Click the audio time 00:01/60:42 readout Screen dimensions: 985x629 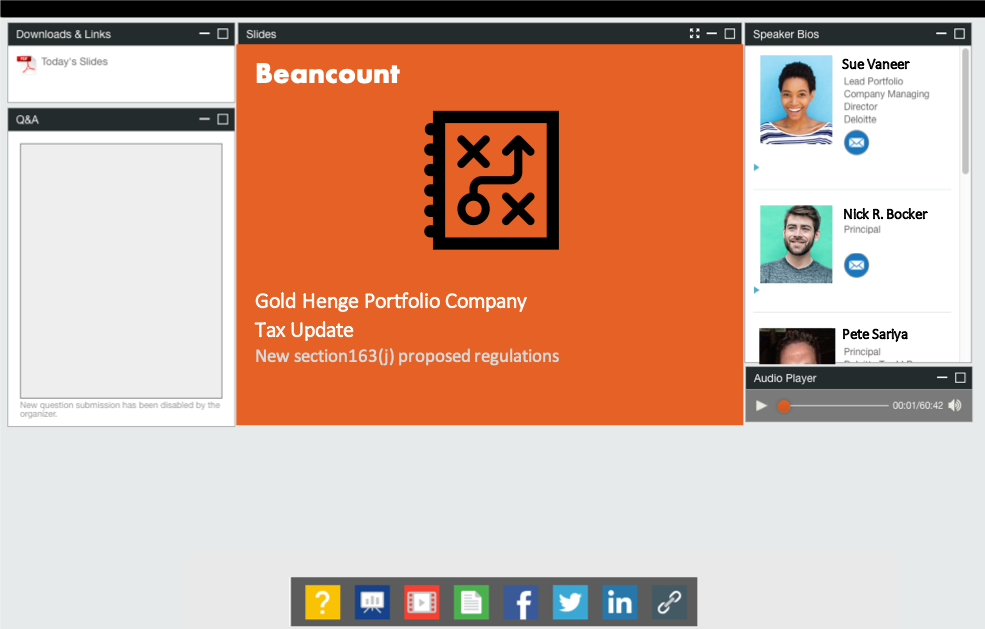(918, 406)
